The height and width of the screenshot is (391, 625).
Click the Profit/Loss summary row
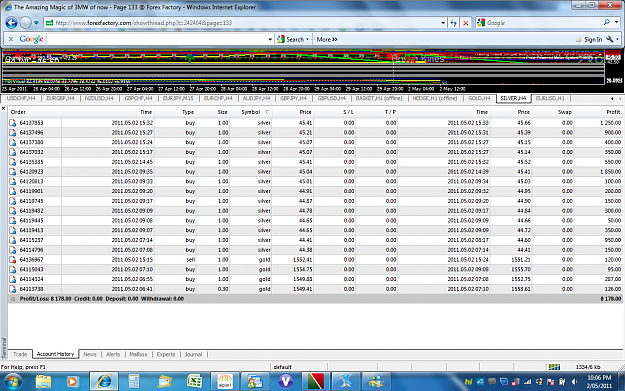click(x=315, y=299)
